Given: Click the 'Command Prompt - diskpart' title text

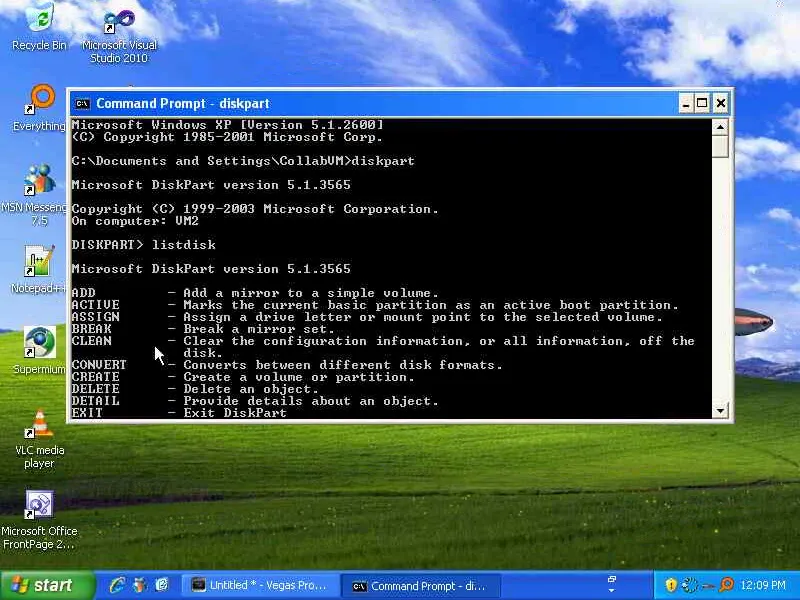Looking at the screenshot, I should [183, 104].
